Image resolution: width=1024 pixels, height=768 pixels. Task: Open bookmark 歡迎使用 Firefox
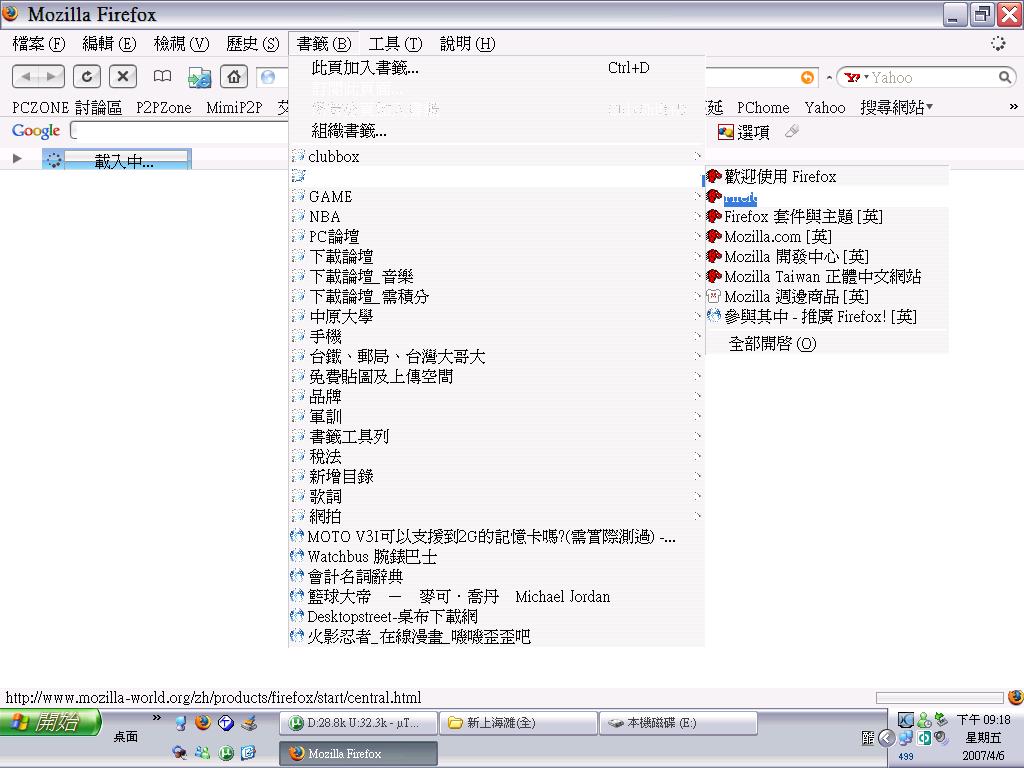pos(779,177)
